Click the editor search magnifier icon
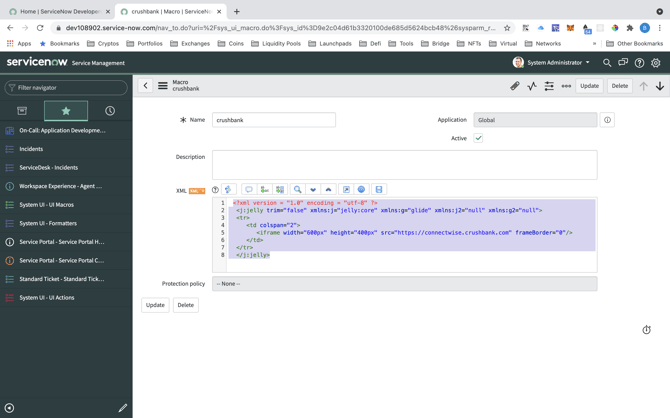This screenshot has width=670, height=418. pos(297,189)
